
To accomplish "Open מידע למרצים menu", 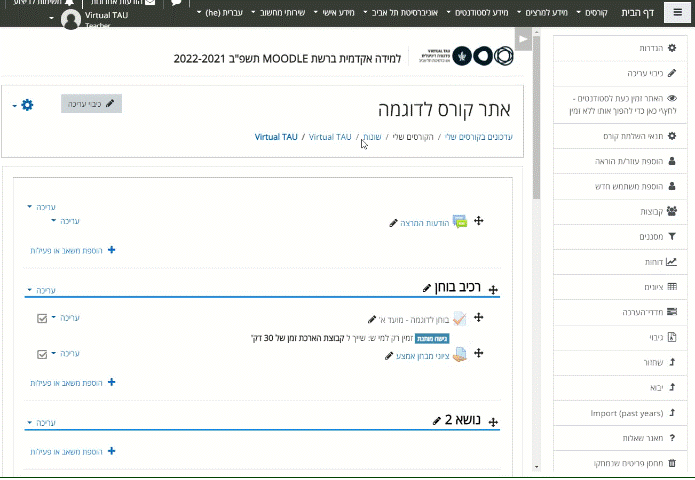I will tap(543, 12).
